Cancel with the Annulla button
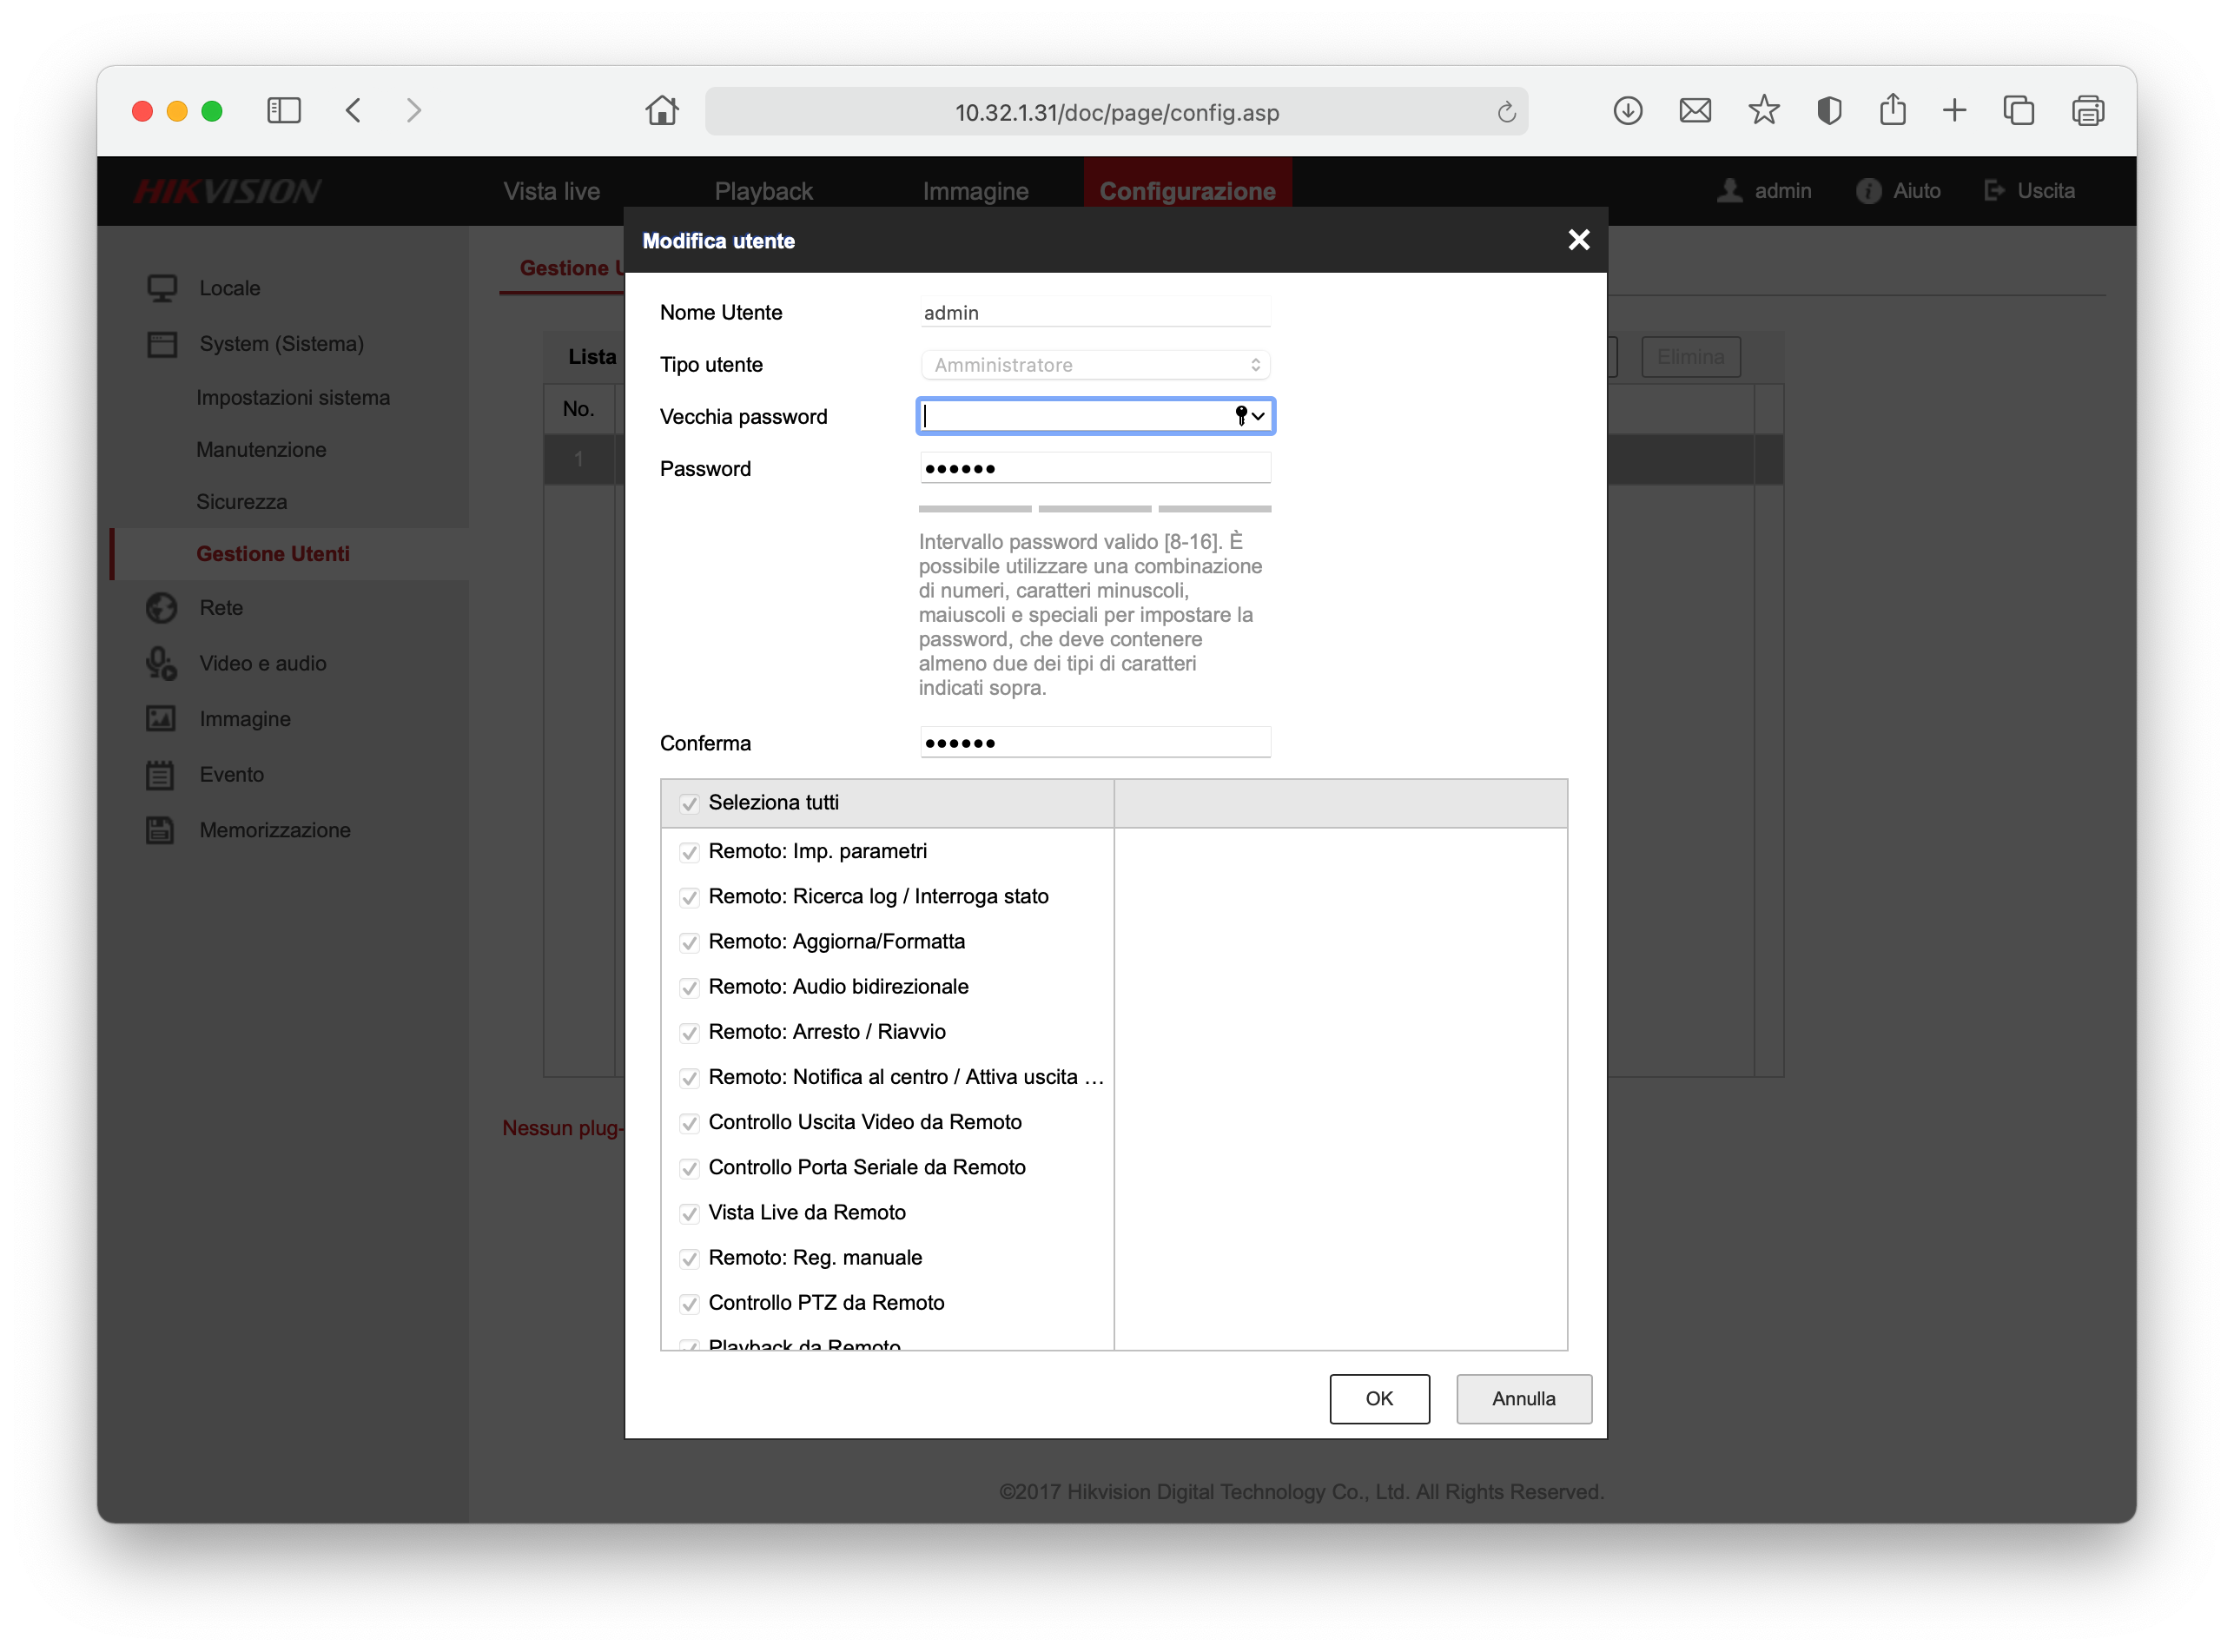The image size is (2234, 1652). [x=1523, y=1398]
